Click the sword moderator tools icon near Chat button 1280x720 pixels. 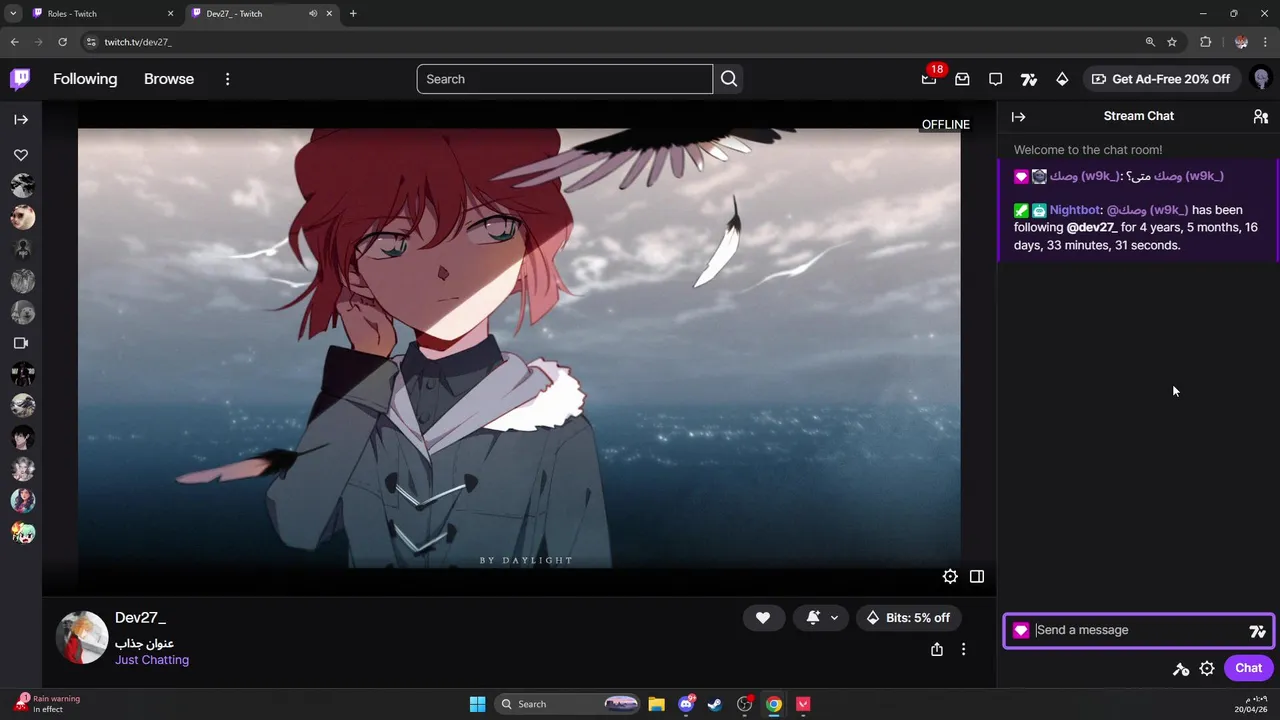[x=1181, y=669]
